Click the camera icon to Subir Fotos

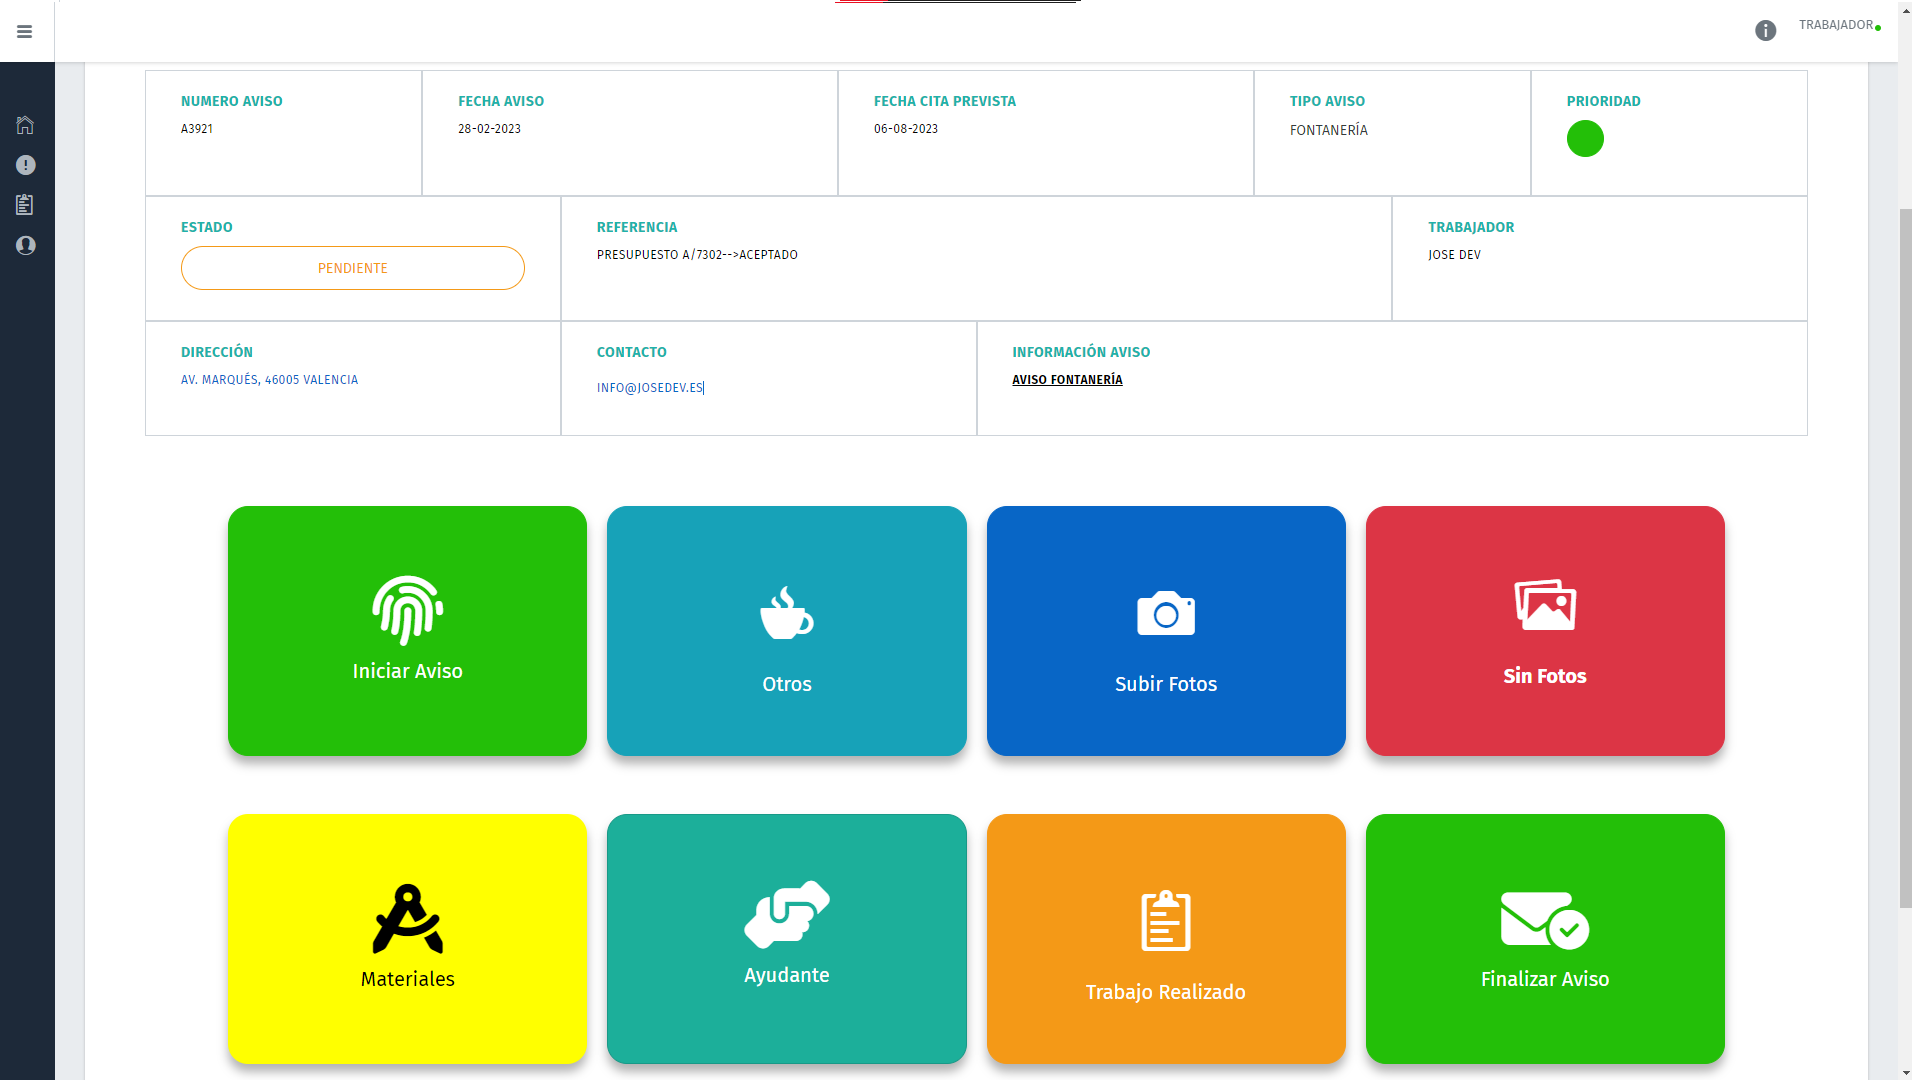pyautogui.click(x=1165, y=614)
